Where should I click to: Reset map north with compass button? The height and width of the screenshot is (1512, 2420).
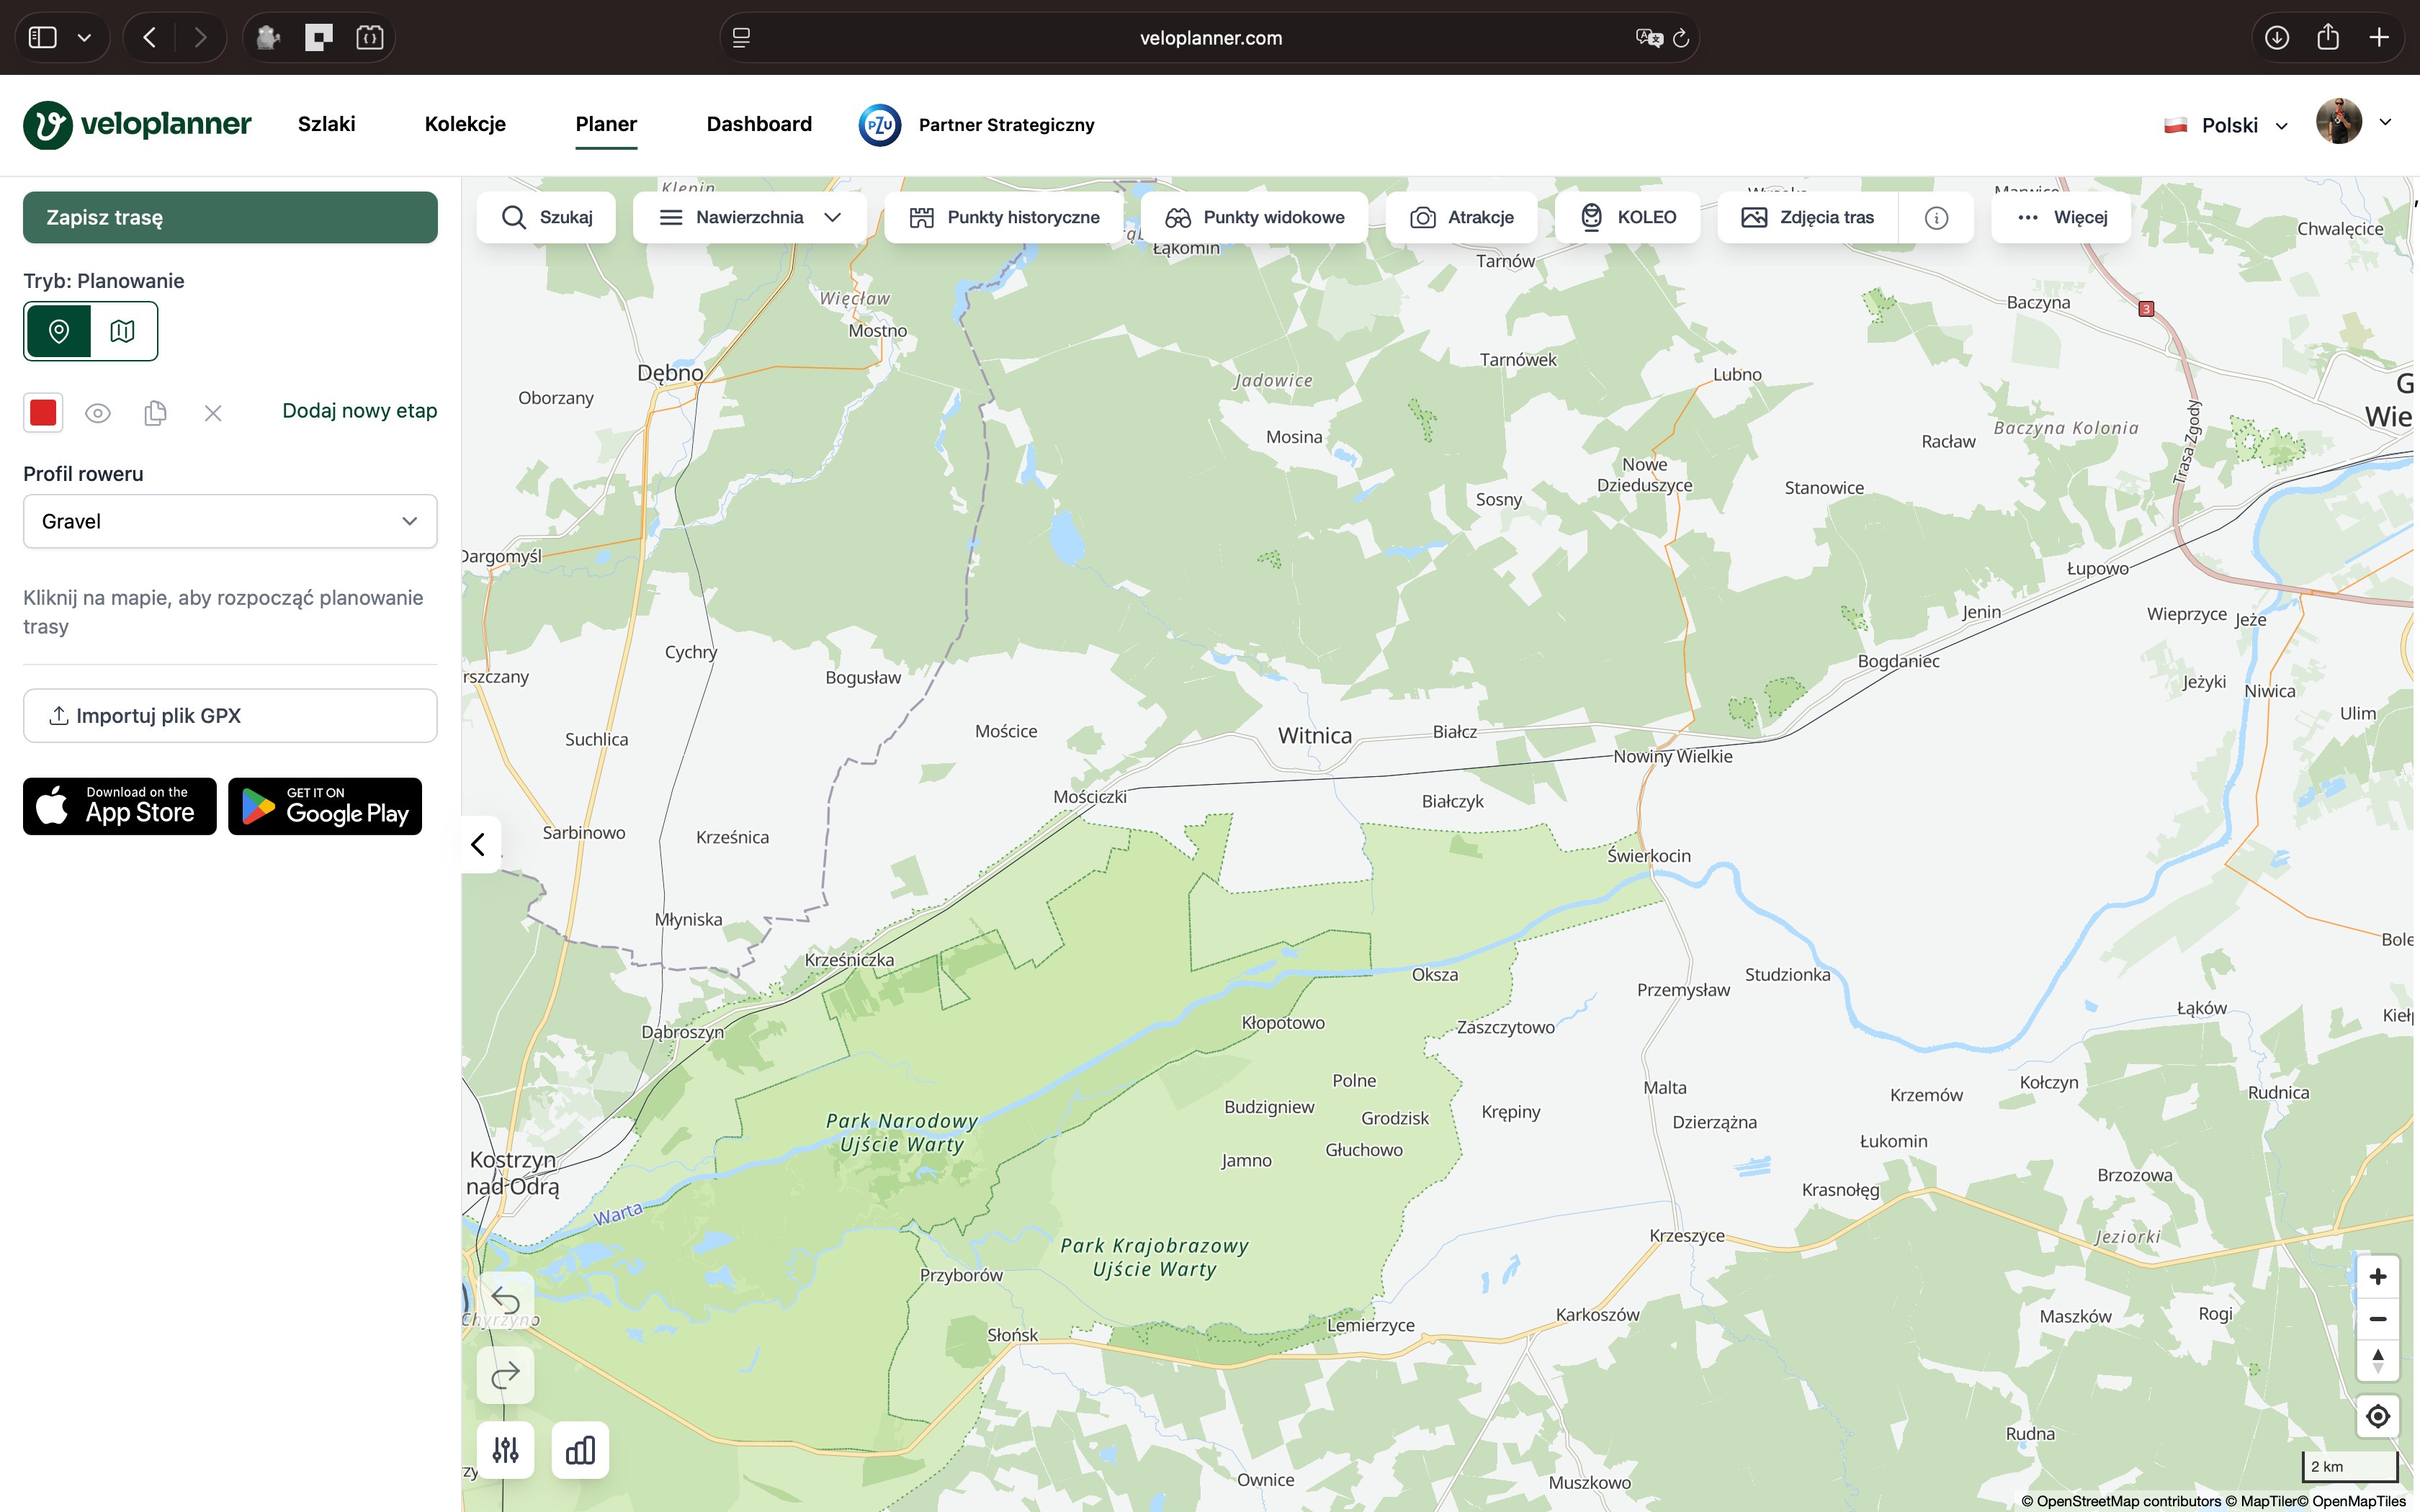tap(2377, 1360)
